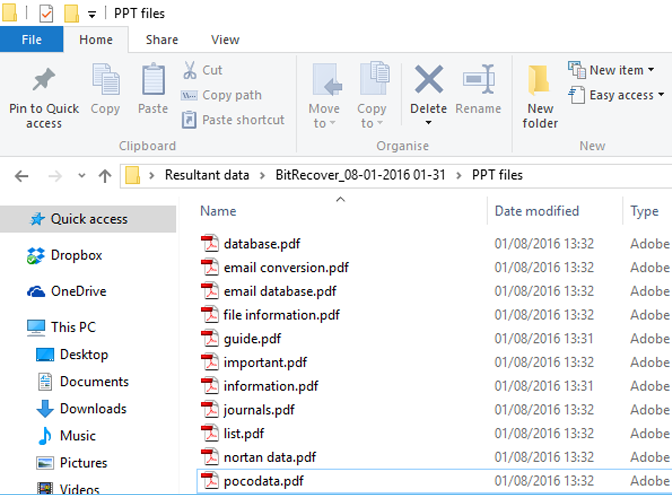Image resolution: width=672 pixels, height=495 pixels.
Task: Click the Copy to icon
Action: 375,78
